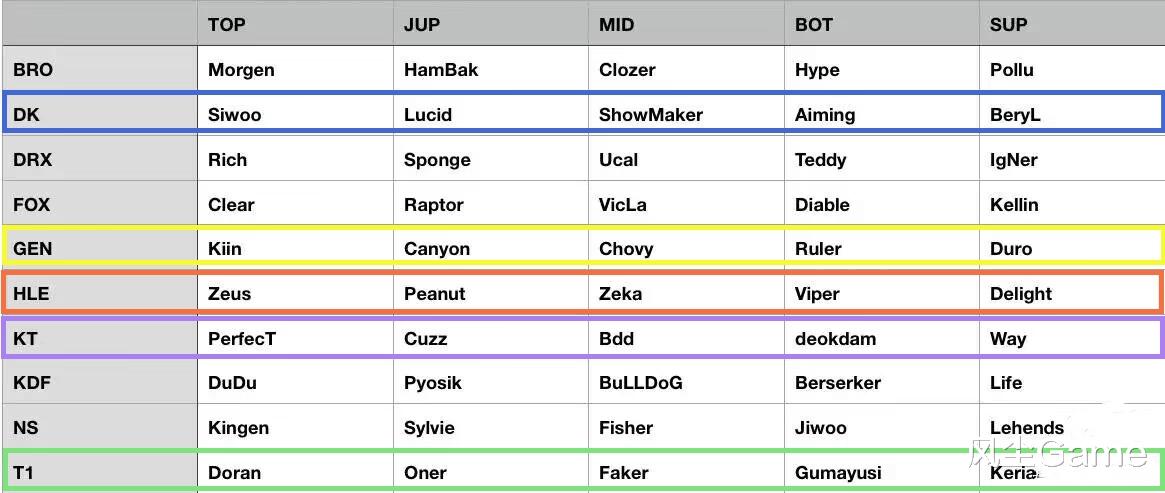Click the Gumayusi cell

pos(881,472)
